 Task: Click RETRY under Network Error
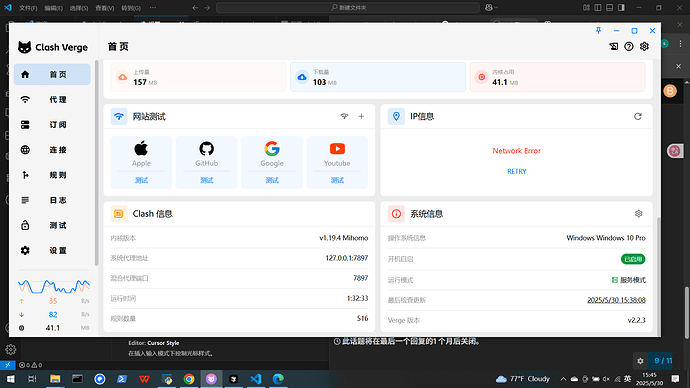[x=517, y=172]
